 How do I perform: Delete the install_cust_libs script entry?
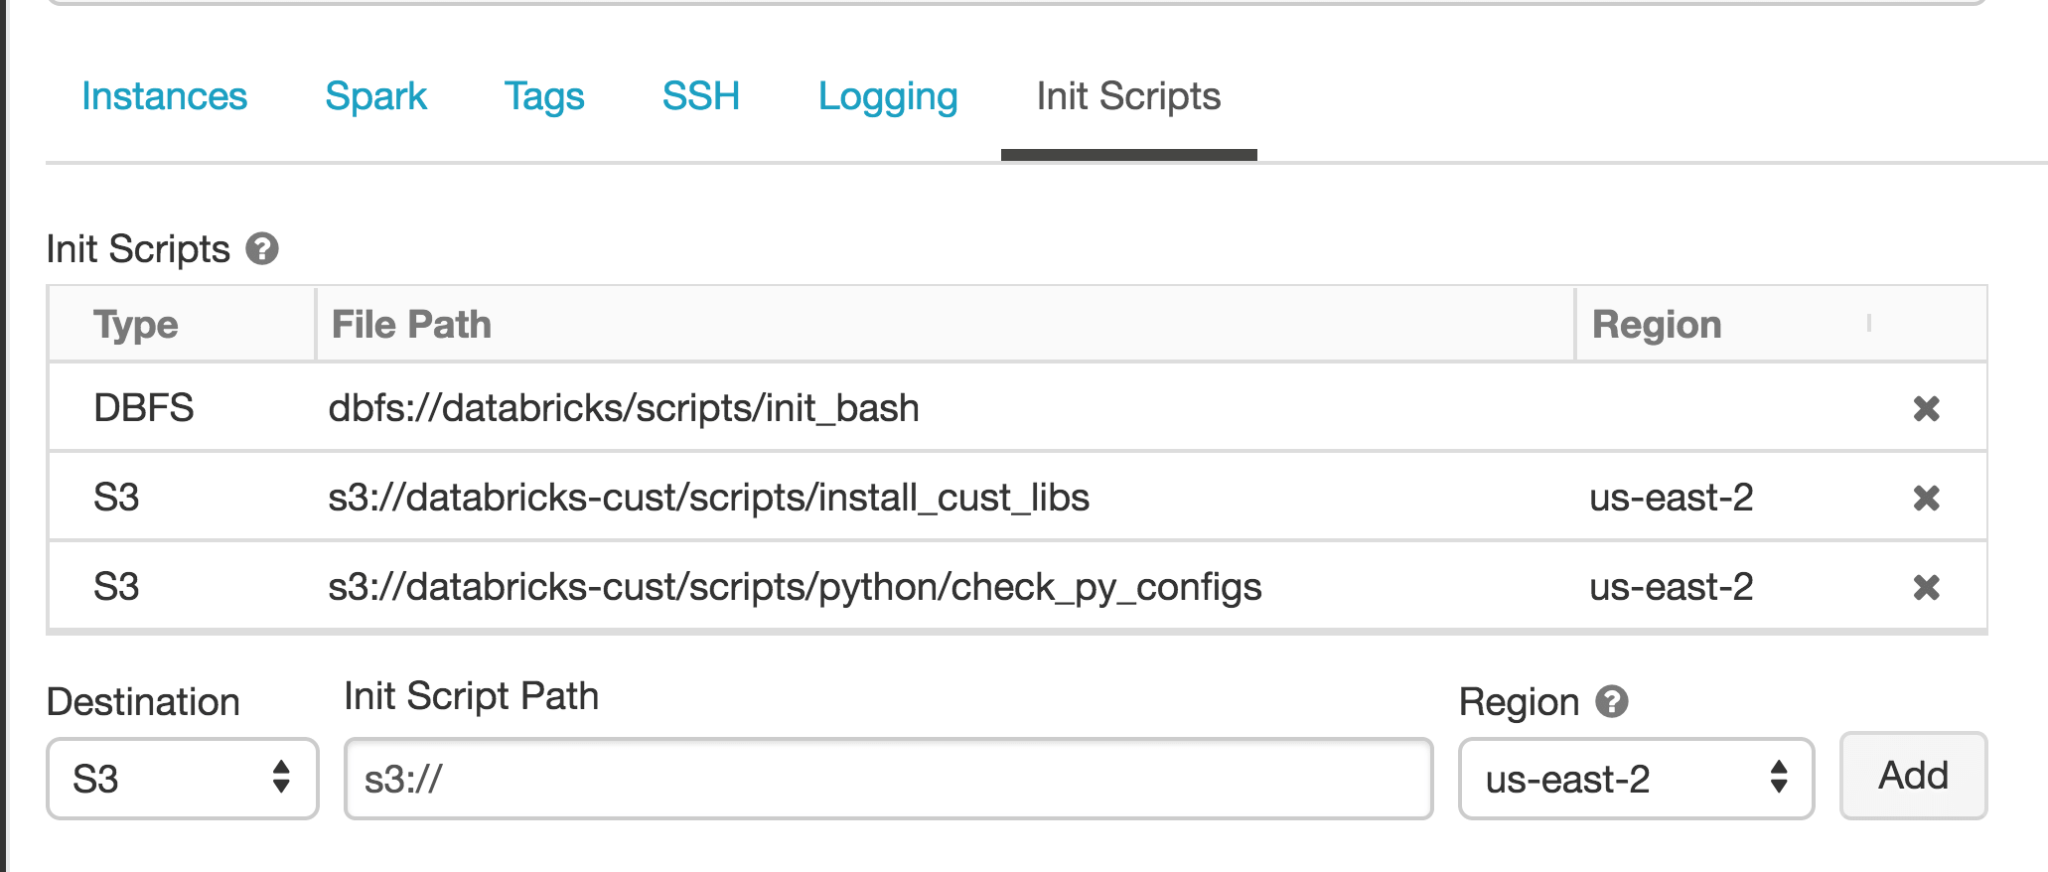[1926, 498]
